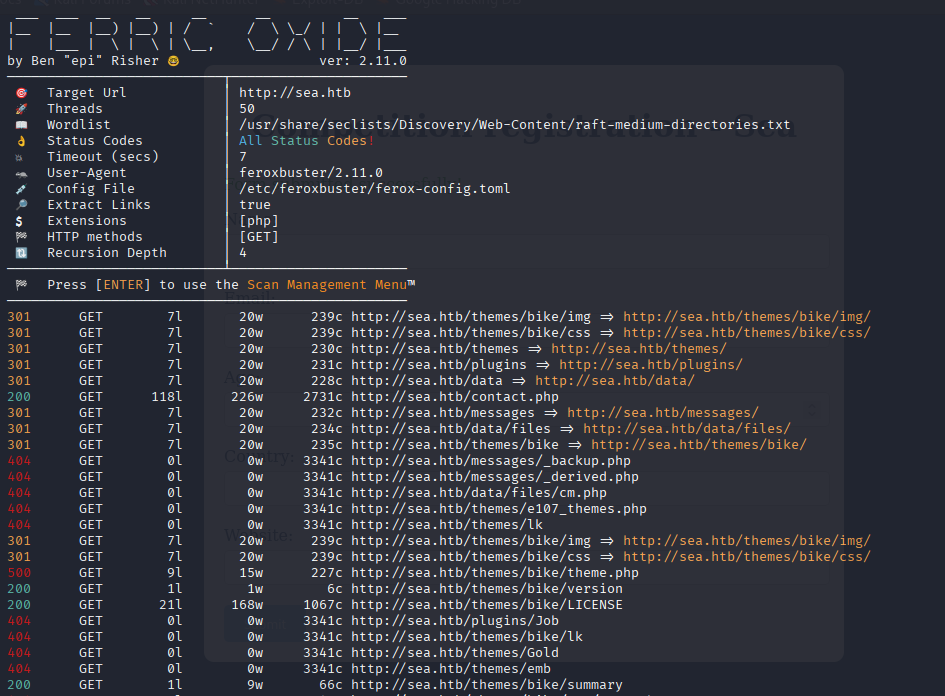This screenshot has width=945, height=696.
Task: Click the http://sea.htb/plugins/Job result URL
Action: point(455,621)
